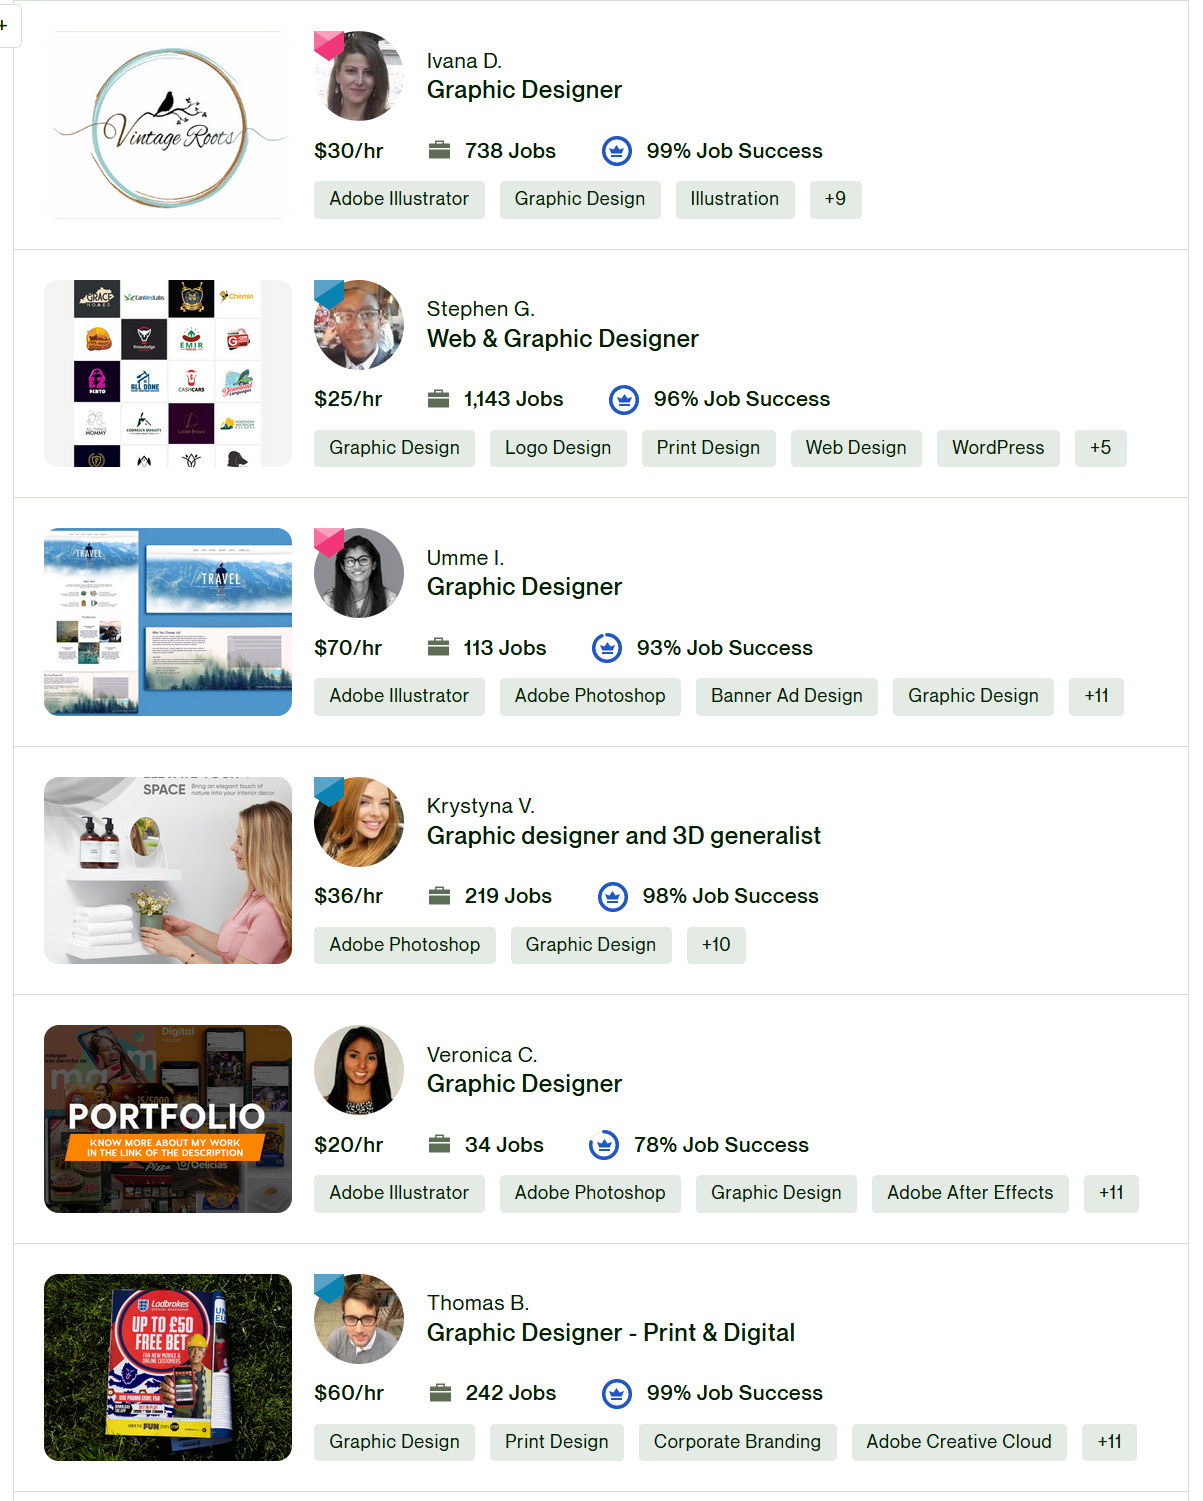Open Stephen G.'s profile name link
The image size is (1203, 1501).
click(480, 309)
